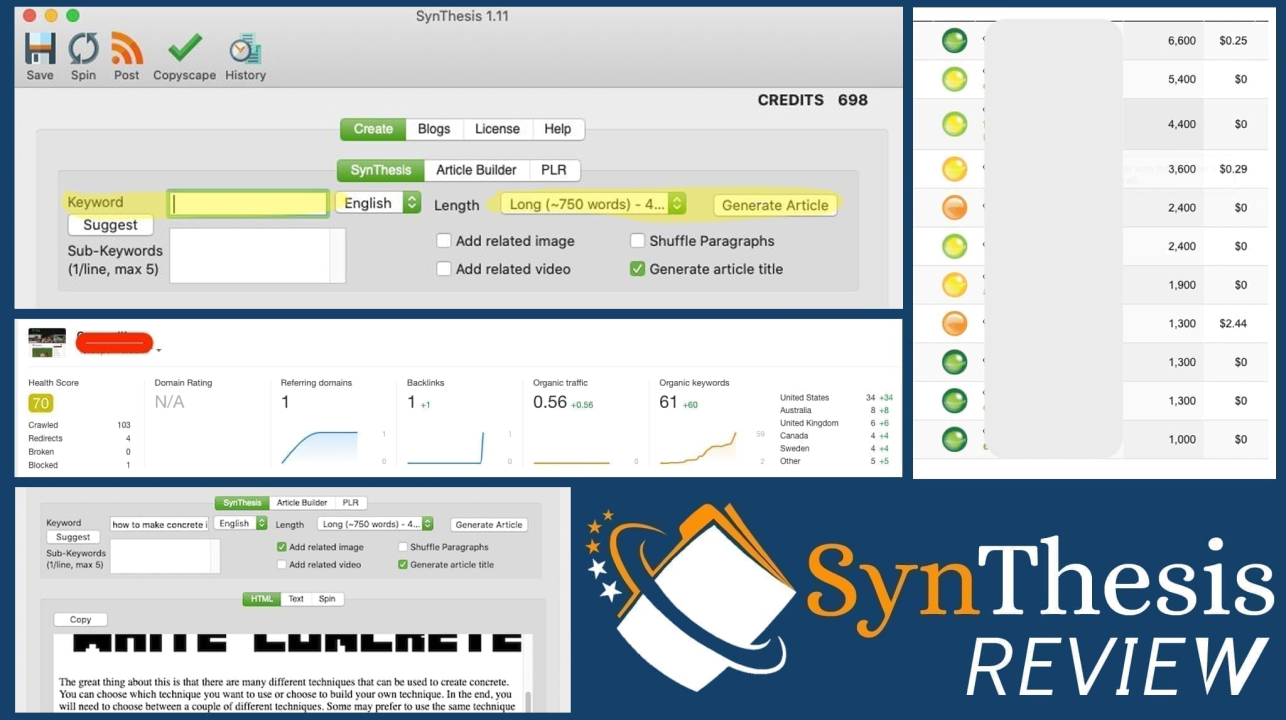Viewport: 1286px width, 720px height.
Task: Click the United States country row
Action: point(836,397)
